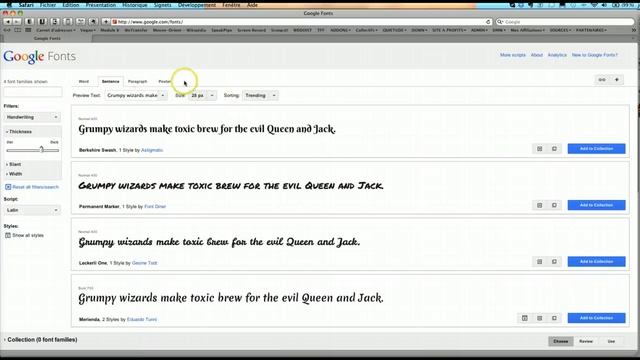Switch to the Poster preview tab
Viewport: 640px width, 360px height.
tap(164, 81)
